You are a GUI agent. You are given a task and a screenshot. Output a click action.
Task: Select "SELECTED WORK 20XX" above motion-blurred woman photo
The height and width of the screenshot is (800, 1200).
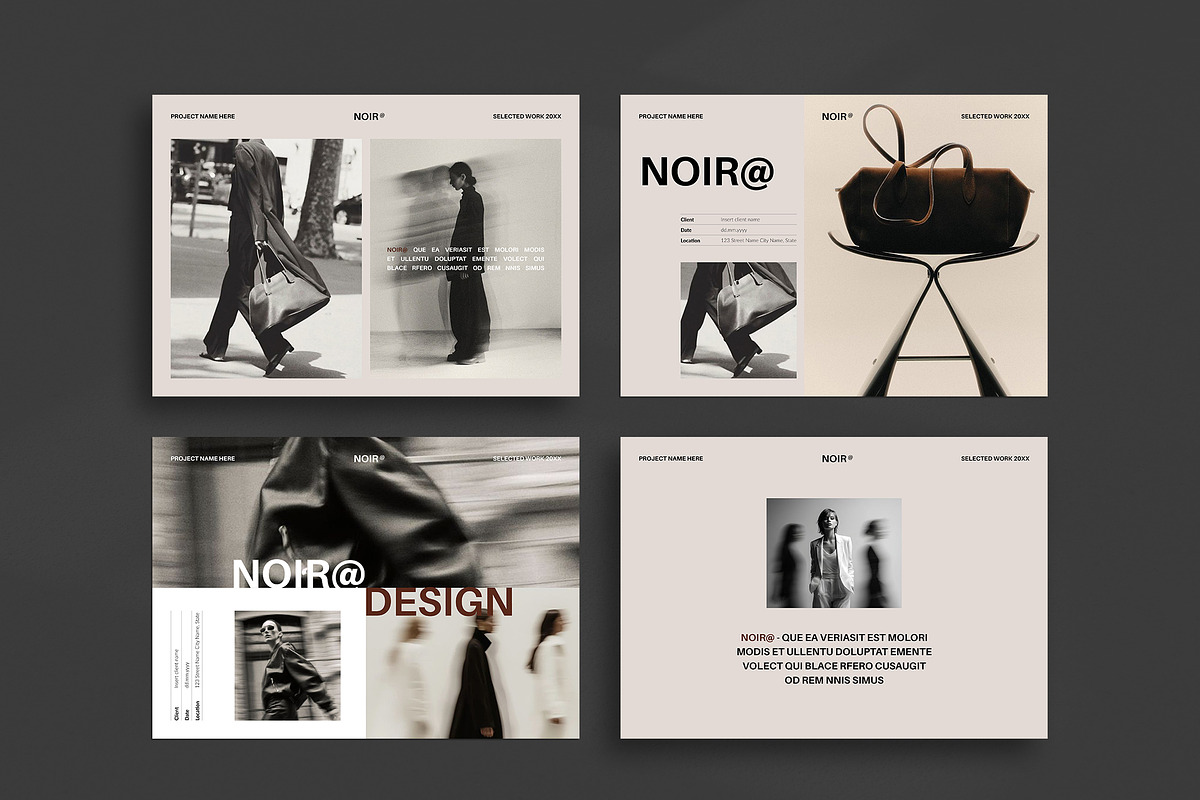[x=527, y=117]
